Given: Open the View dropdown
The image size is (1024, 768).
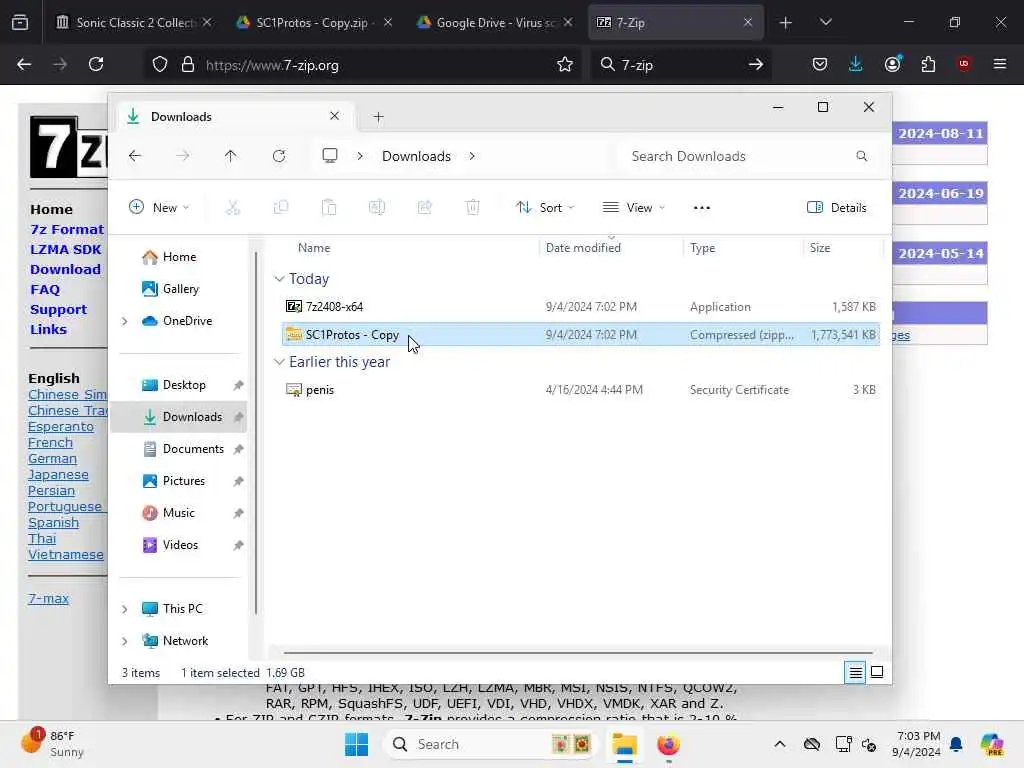Looking at the screenshot, I should click(x=633, y=208).
